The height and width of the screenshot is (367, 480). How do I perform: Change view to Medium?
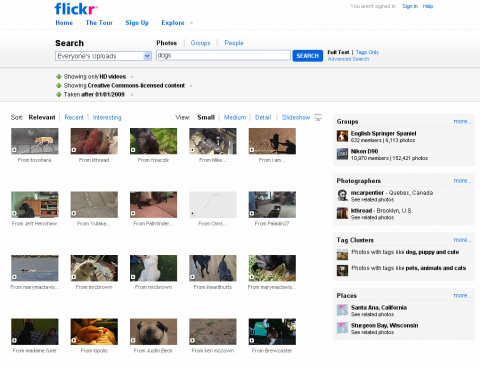click(235, 117)
